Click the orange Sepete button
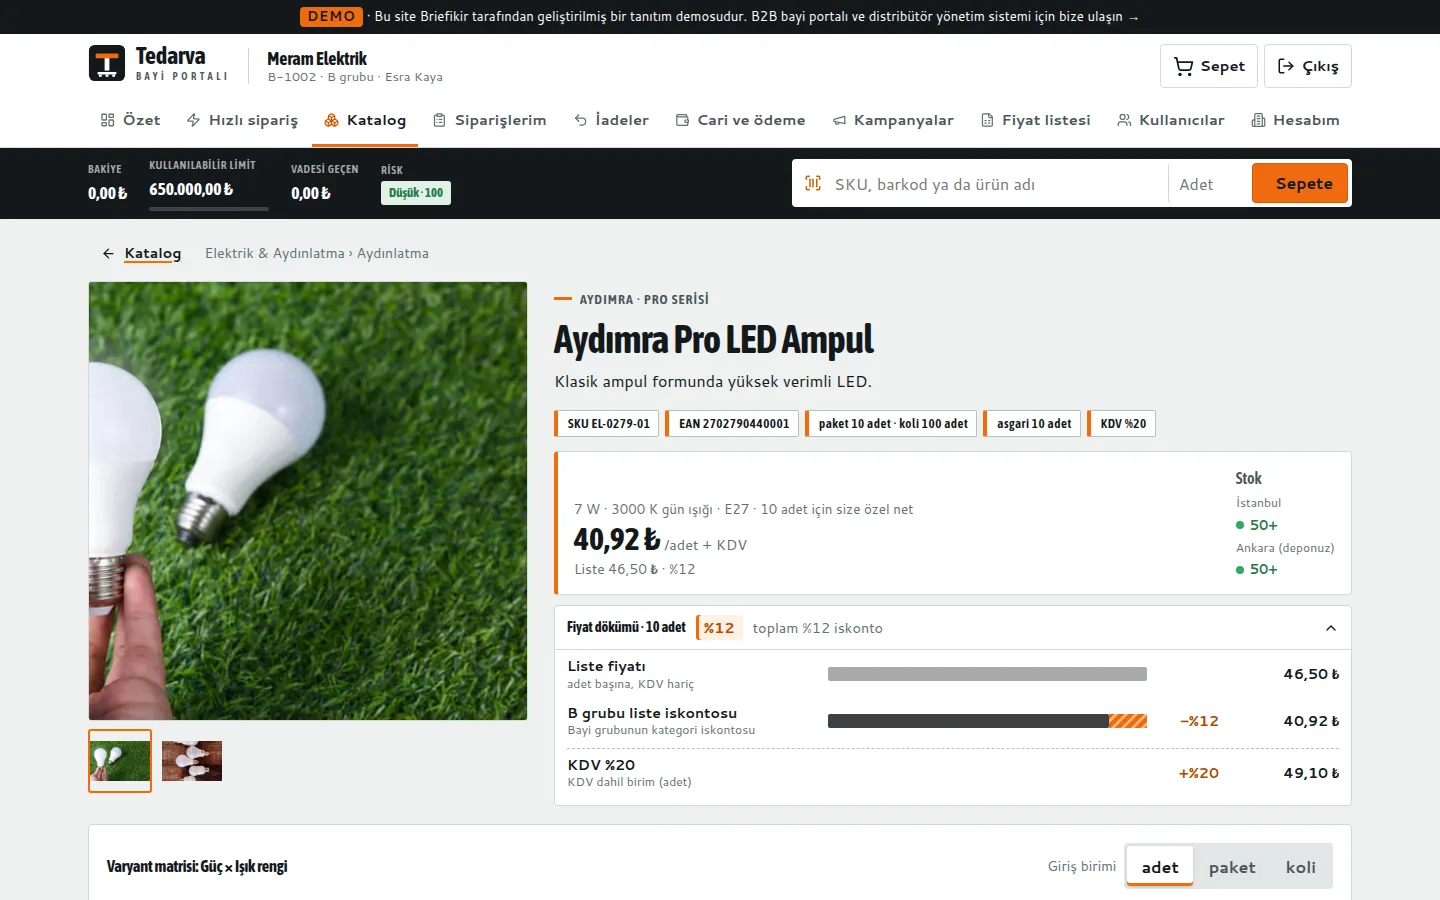The width and height of the screenshot is (1440, 900). pyautogui.click(x=1300, y=183)
